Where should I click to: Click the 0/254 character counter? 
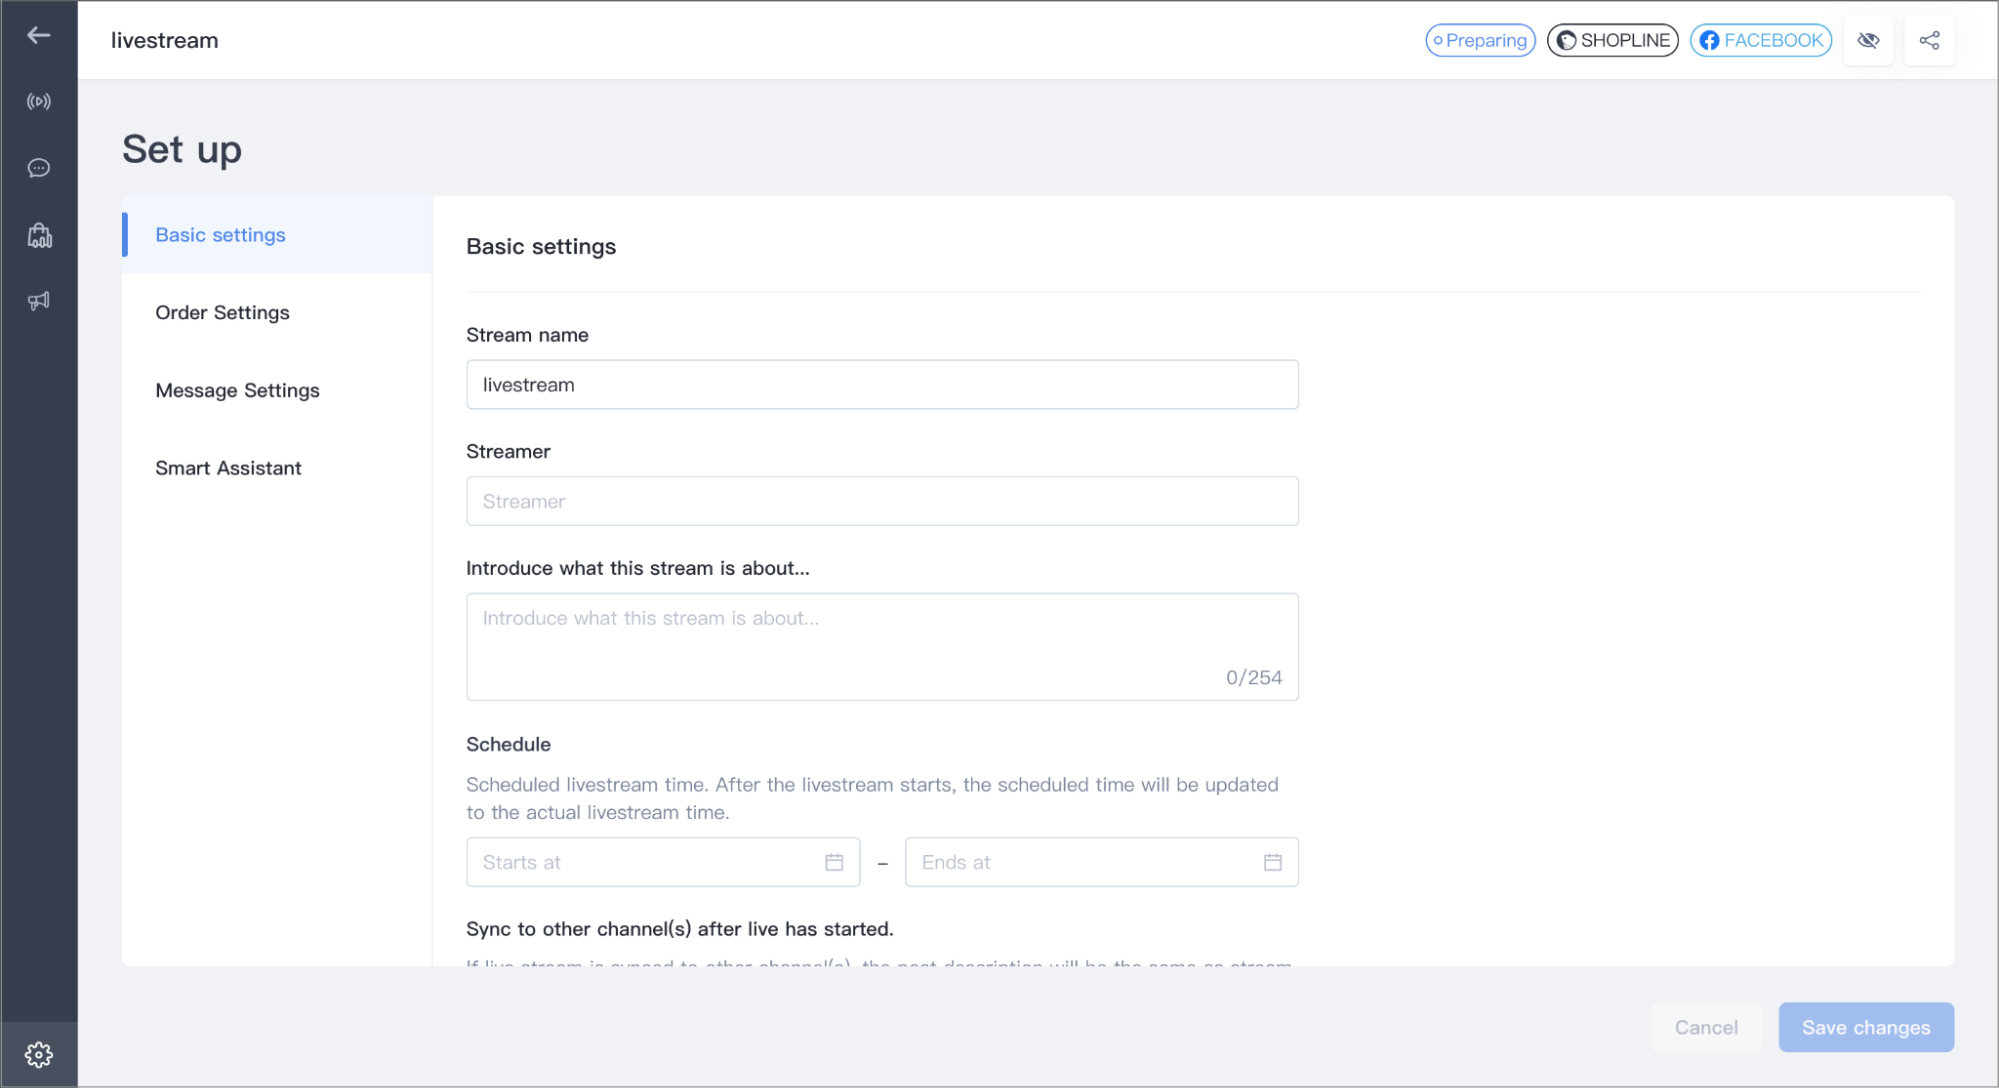1254,678
